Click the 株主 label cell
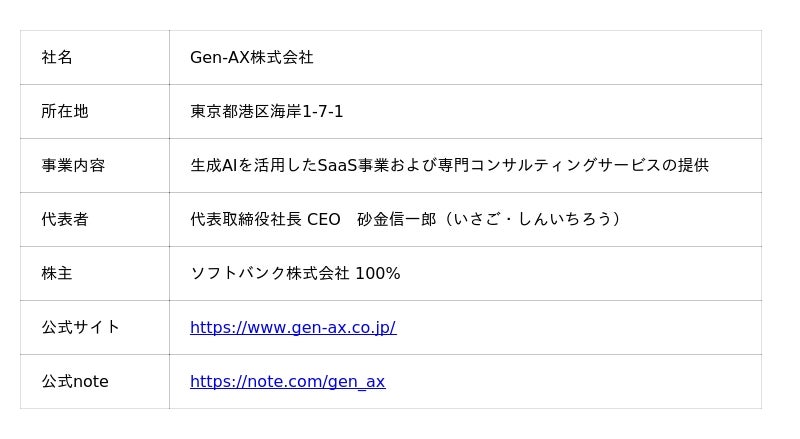Image resolution: width=800 pixels, height=439 pixels. pos(57,274)
